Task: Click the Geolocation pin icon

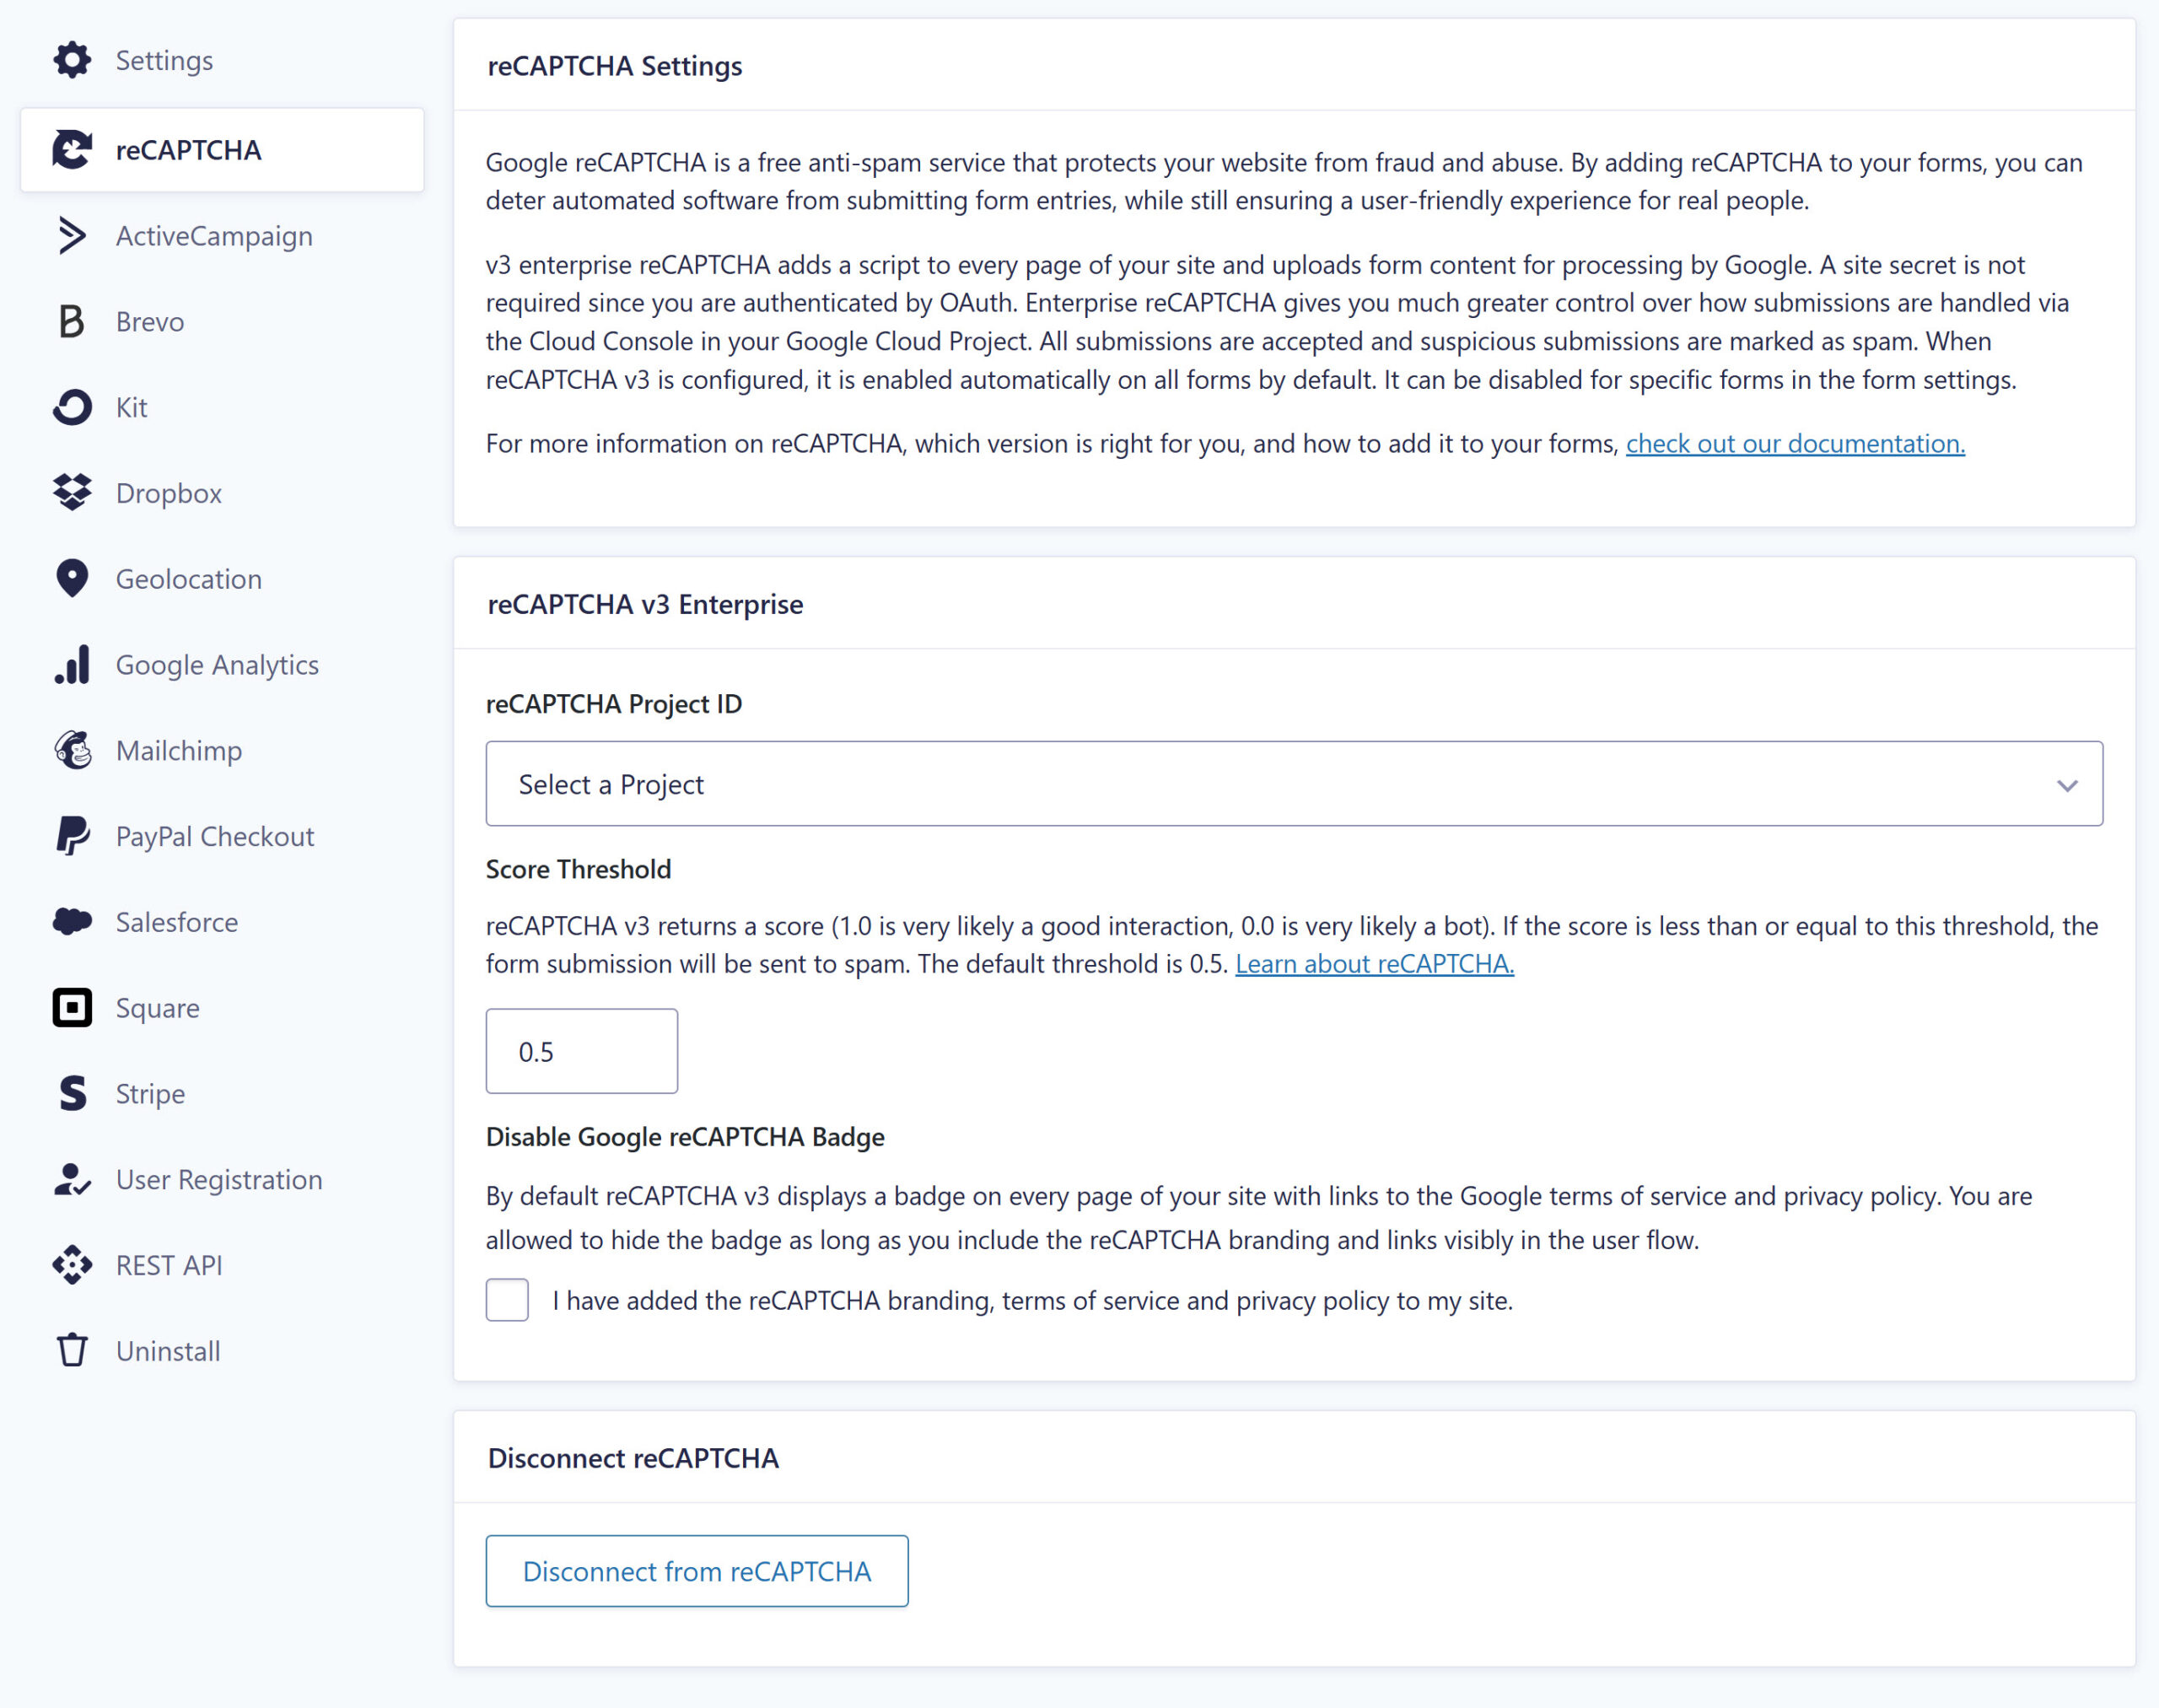Action: point(72,579)
